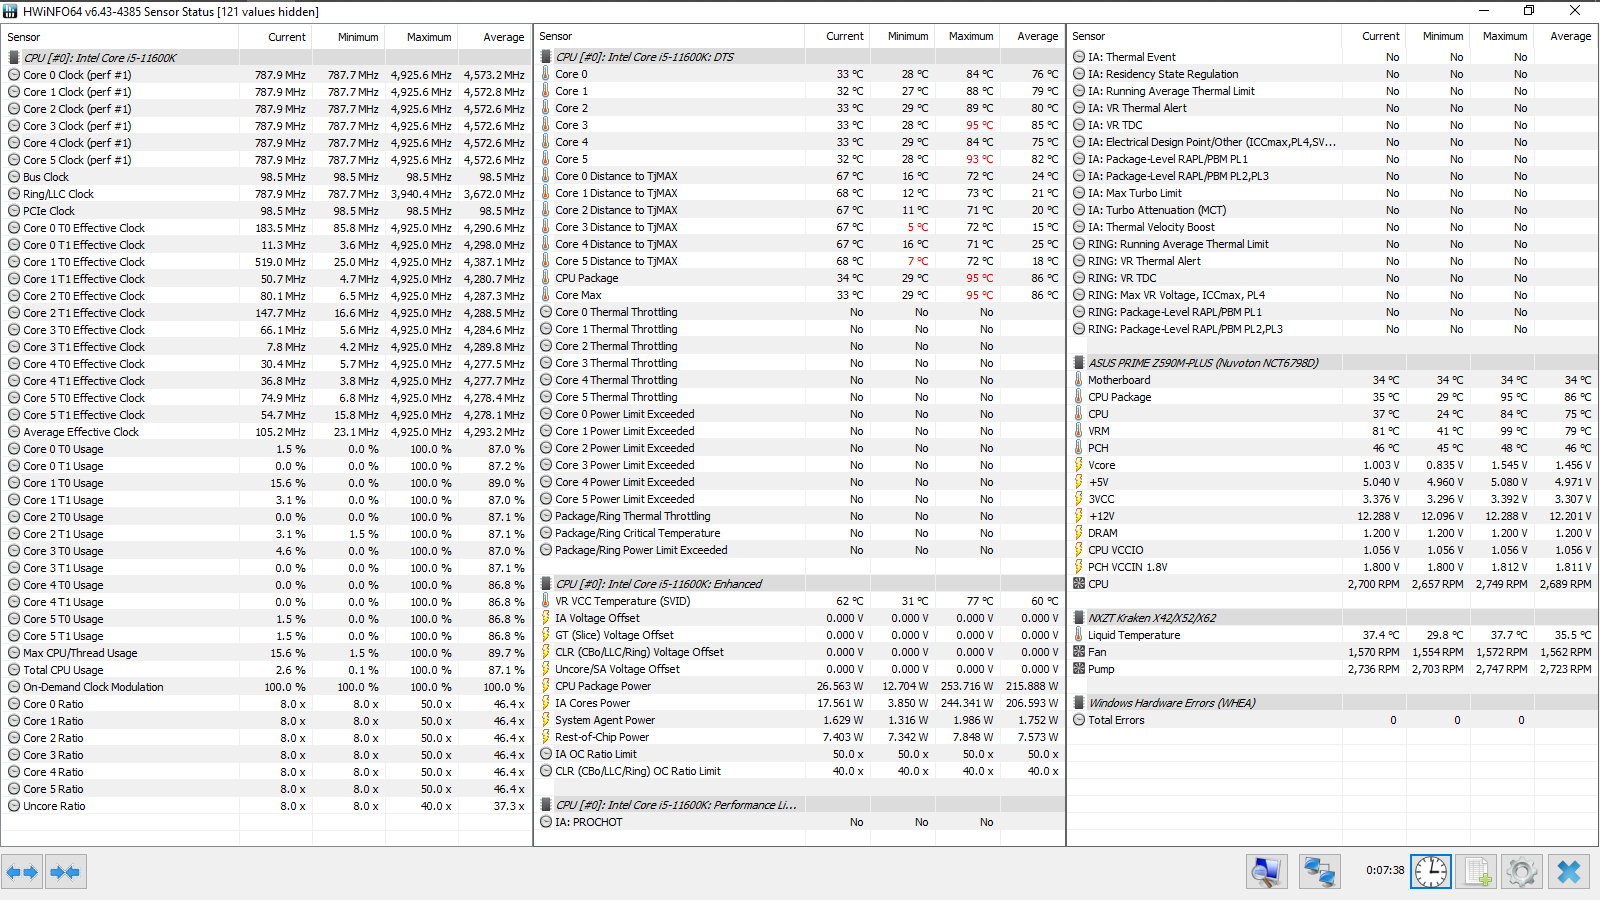Screen dimensions: 1600x900
Task: Click the collapse columns arrows icon
Action: [65, 872]
